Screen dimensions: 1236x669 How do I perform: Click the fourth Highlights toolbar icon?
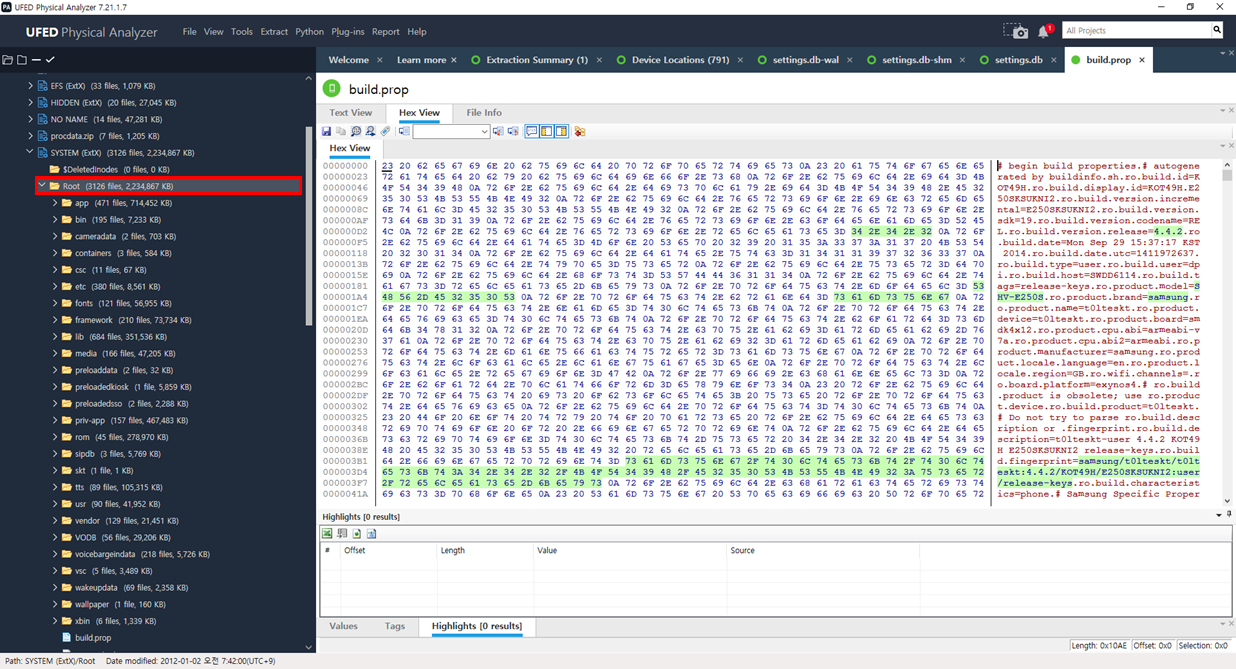[x=371, y=534]
